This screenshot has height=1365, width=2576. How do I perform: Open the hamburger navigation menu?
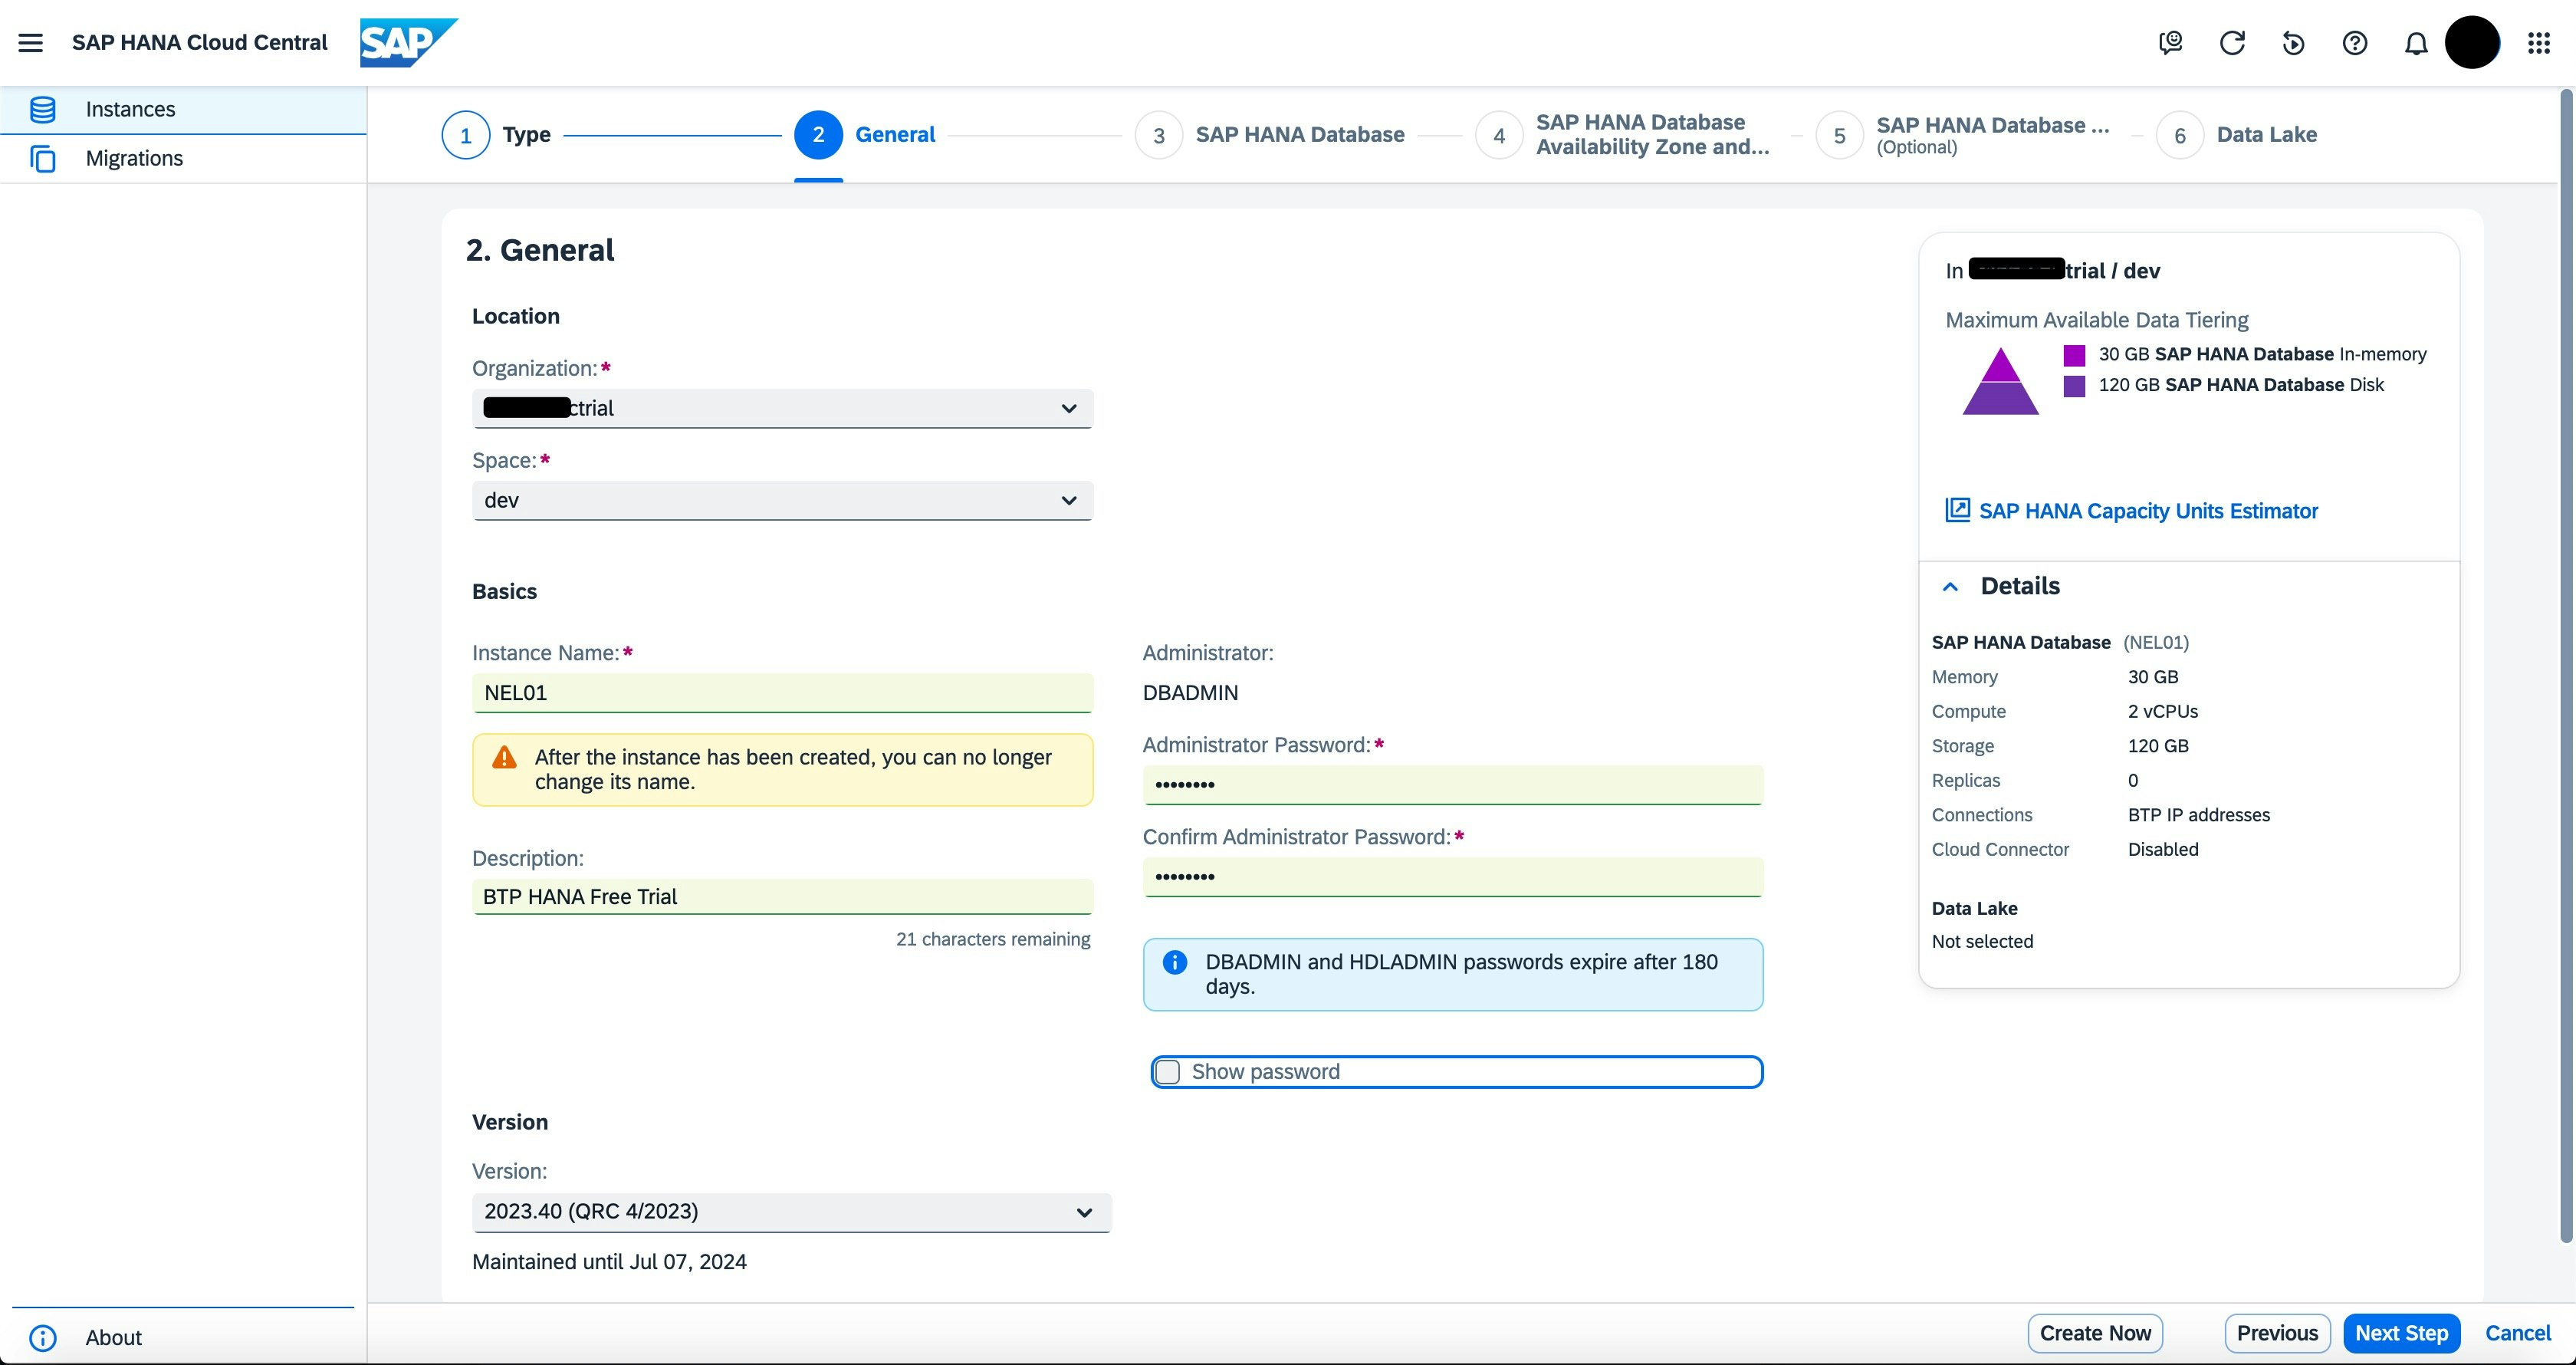[30, 42]
